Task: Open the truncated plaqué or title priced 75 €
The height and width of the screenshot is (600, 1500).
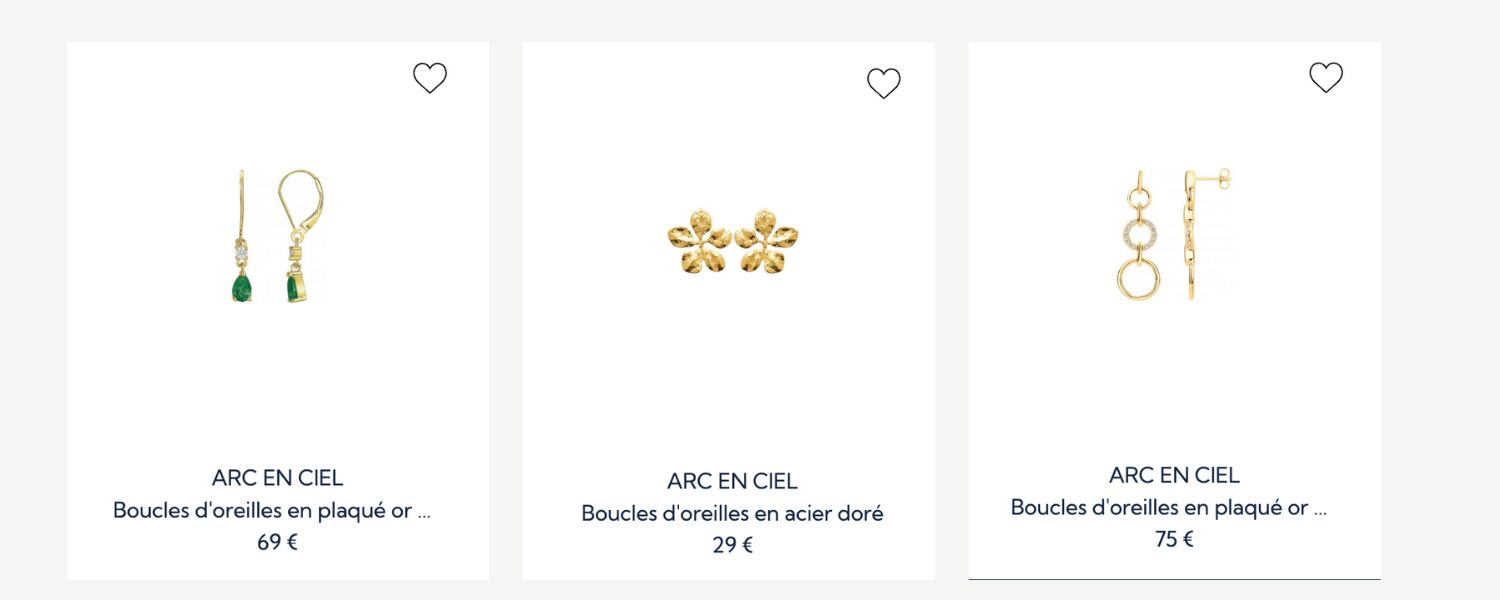Action: pyautogui.click(x=1168, y=507)
